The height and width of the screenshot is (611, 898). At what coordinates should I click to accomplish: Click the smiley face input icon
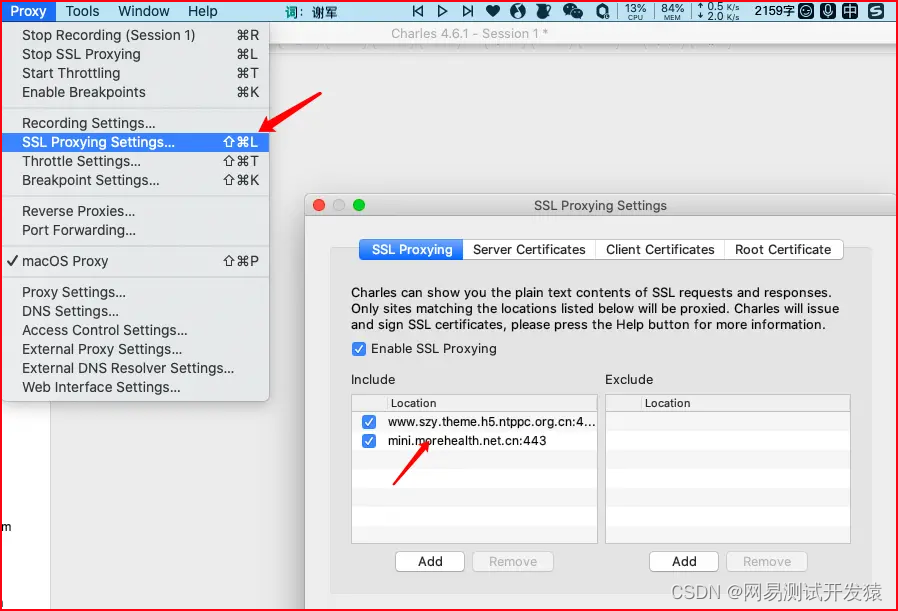click(x=806, y=11)
